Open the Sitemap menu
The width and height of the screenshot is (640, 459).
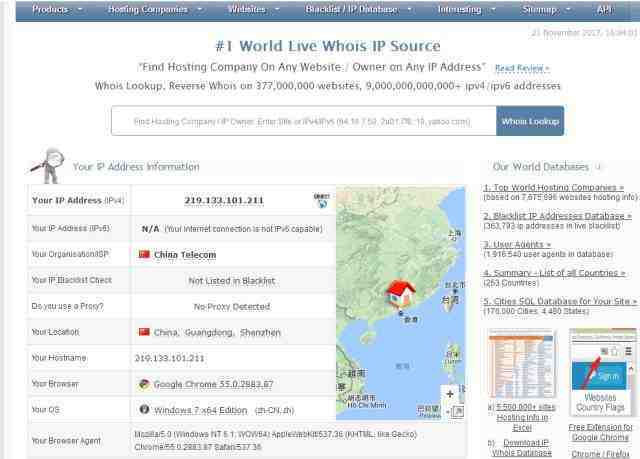coord(539,9)
